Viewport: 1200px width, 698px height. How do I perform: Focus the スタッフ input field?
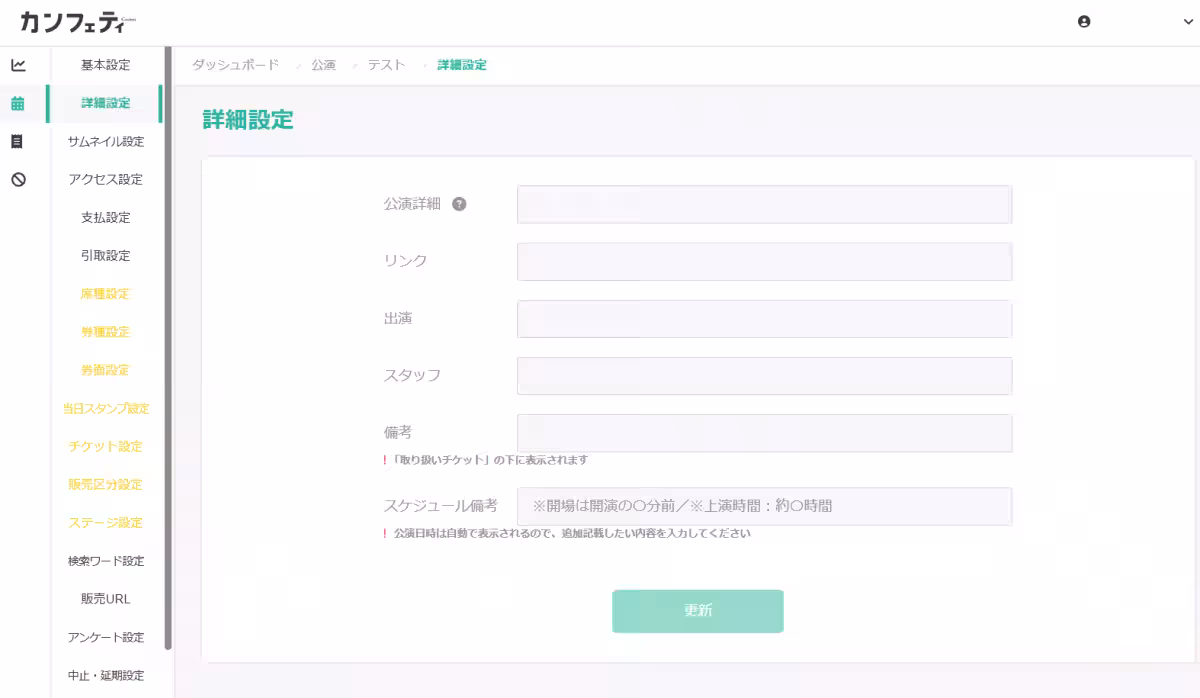[x=765, y=376]
